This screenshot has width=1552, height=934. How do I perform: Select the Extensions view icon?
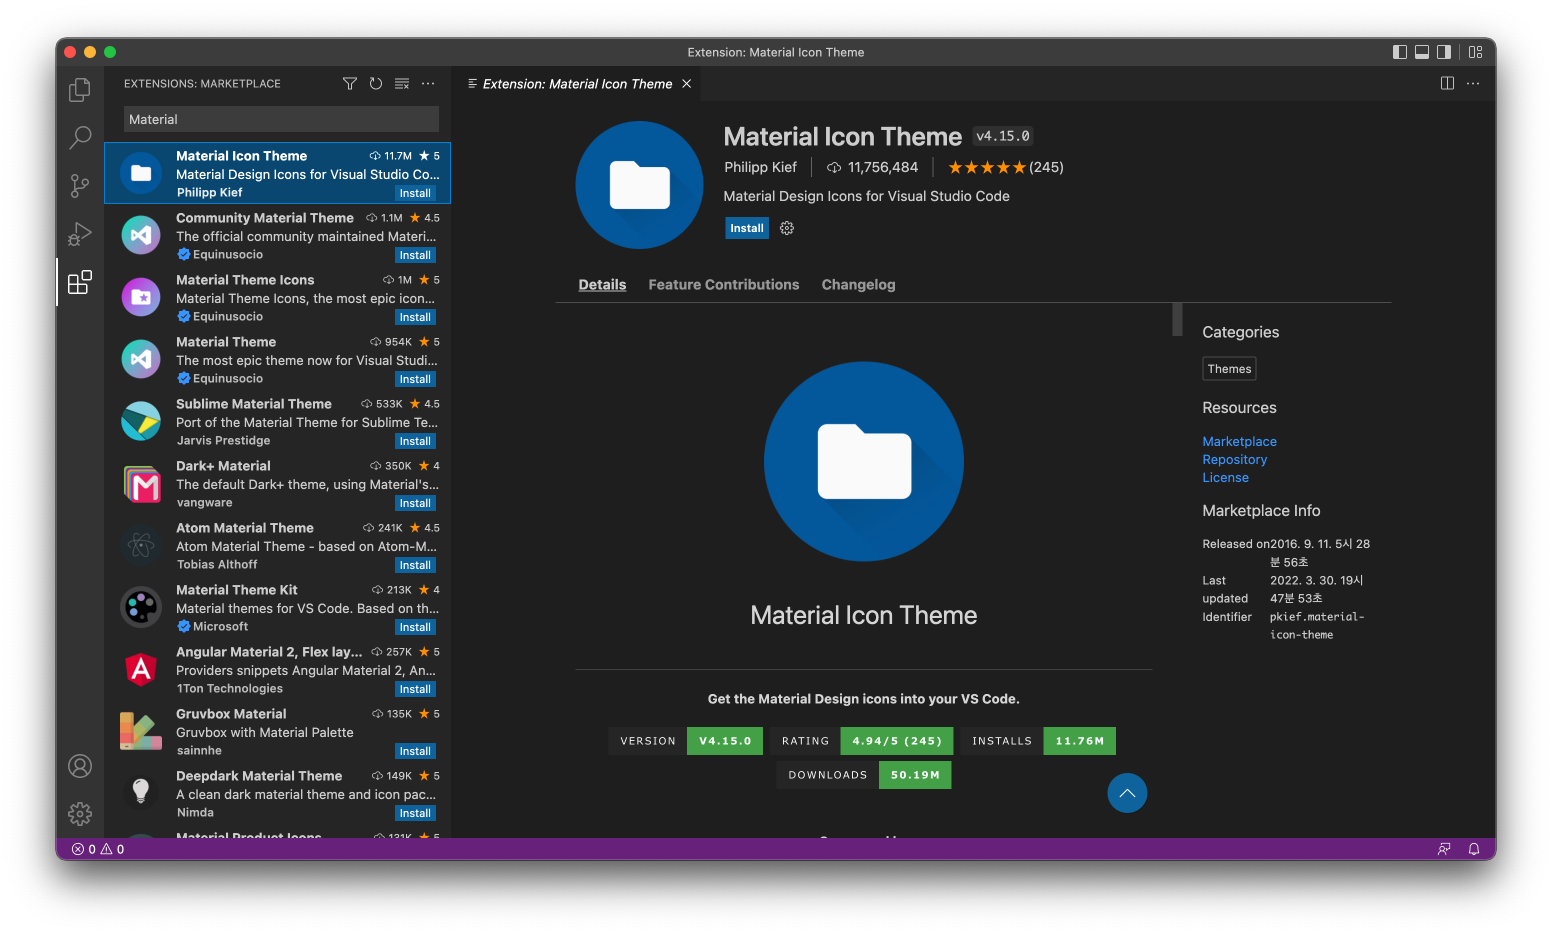point(80,282)
